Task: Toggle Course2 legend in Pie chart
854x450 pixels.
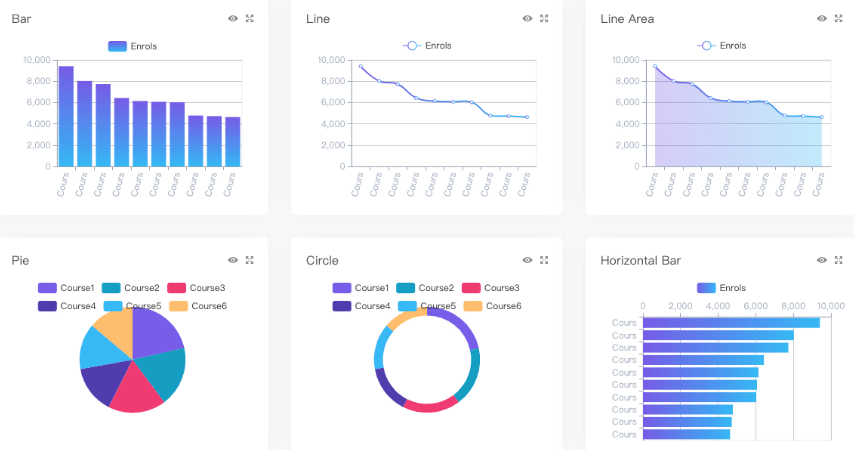Action: pyautogui.click(x=131, y=288)
